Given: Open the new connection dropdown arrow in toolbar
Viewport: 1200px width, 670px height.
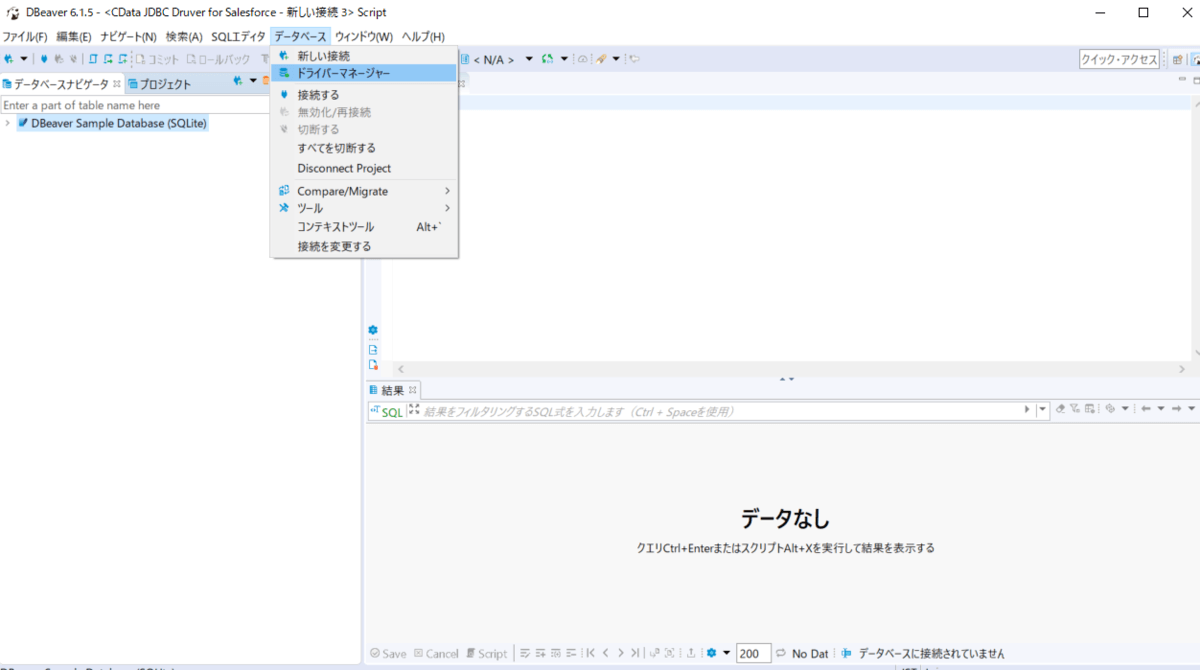Looking at the screenshot, I should [x=24, y=59].
